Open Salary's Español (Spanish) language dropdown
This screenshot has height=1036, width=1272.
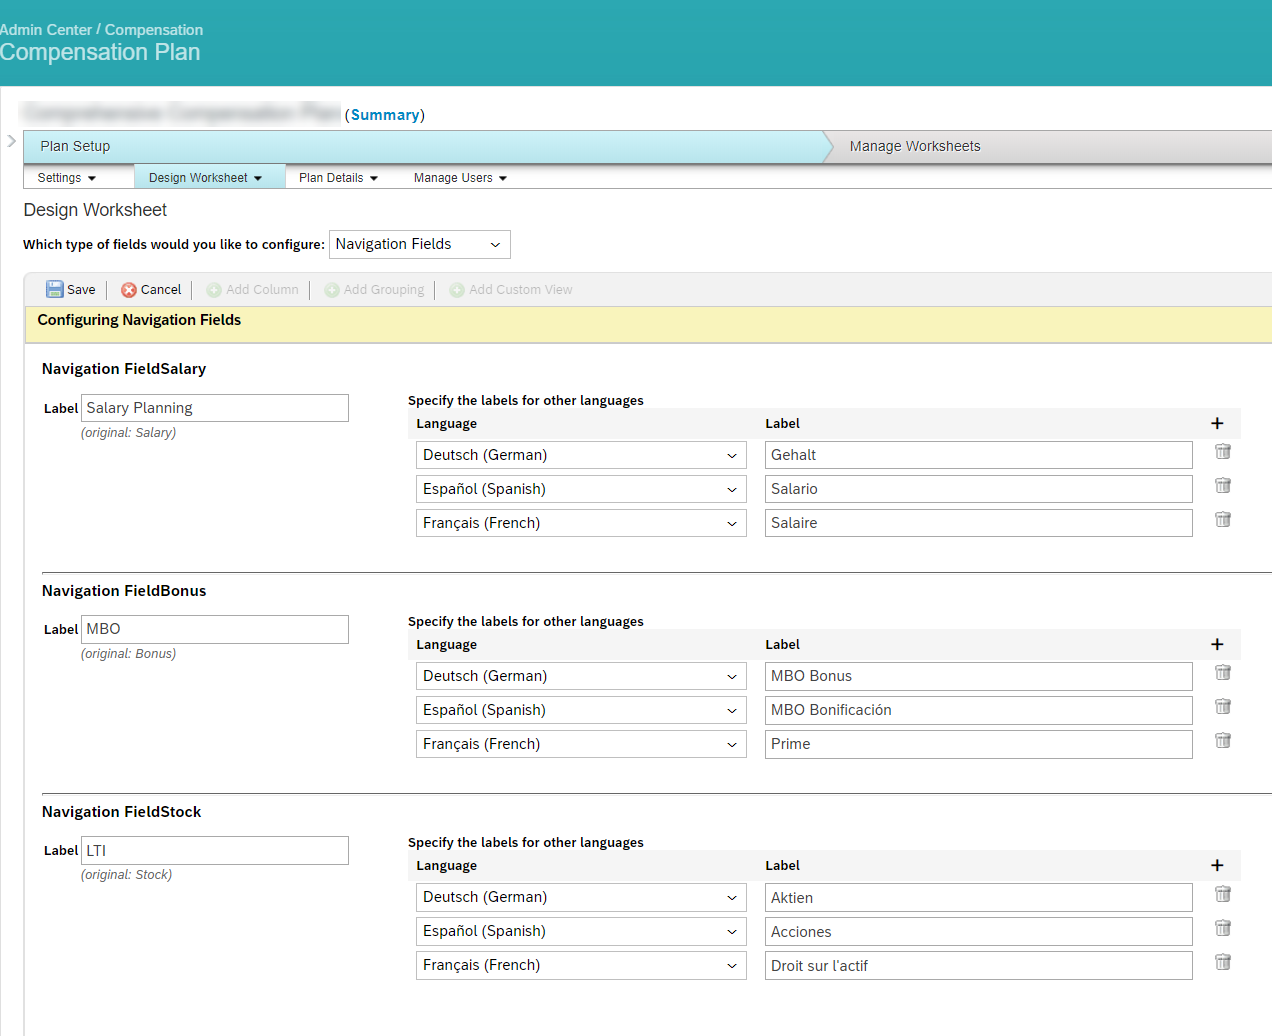tap(581, 489)
